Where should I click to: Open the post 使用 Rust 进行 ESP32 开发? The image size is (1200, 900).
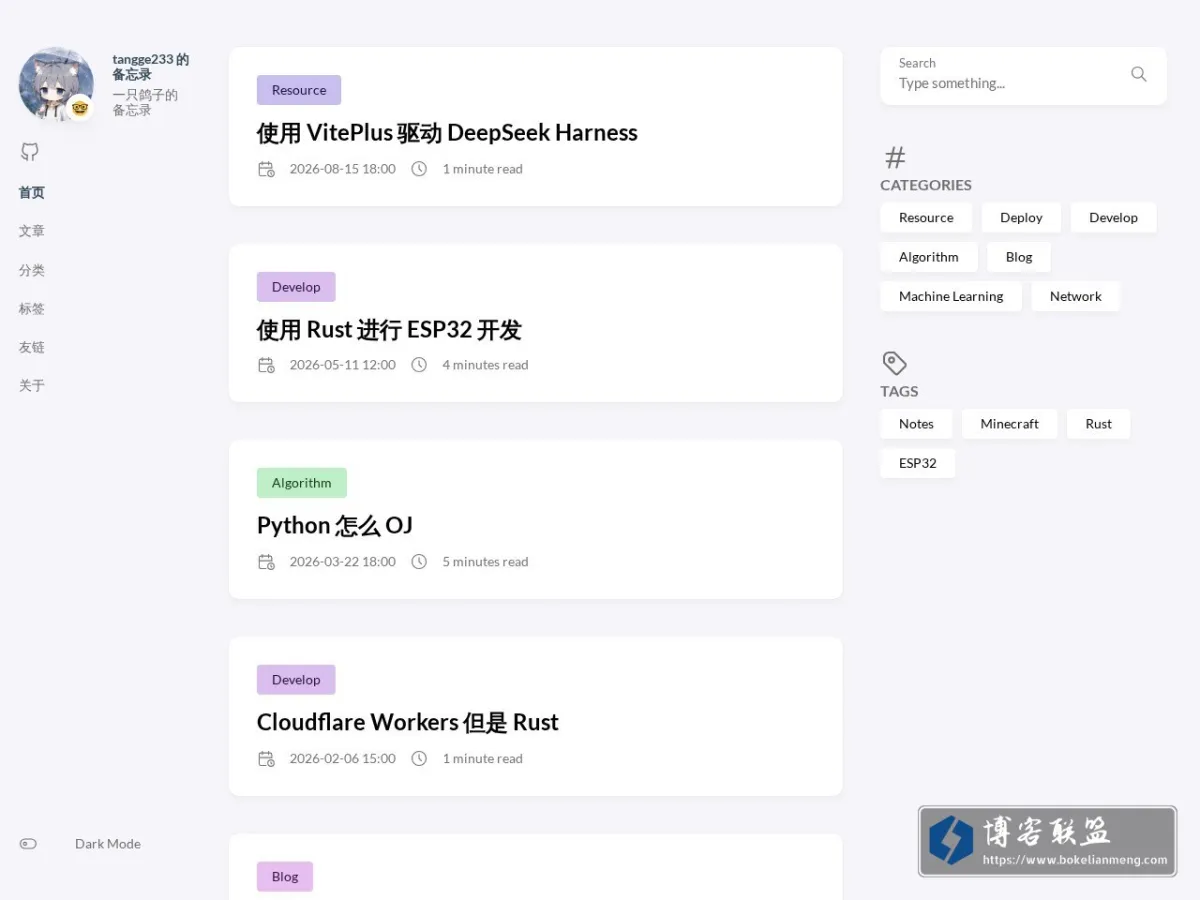tap(389, 329)
